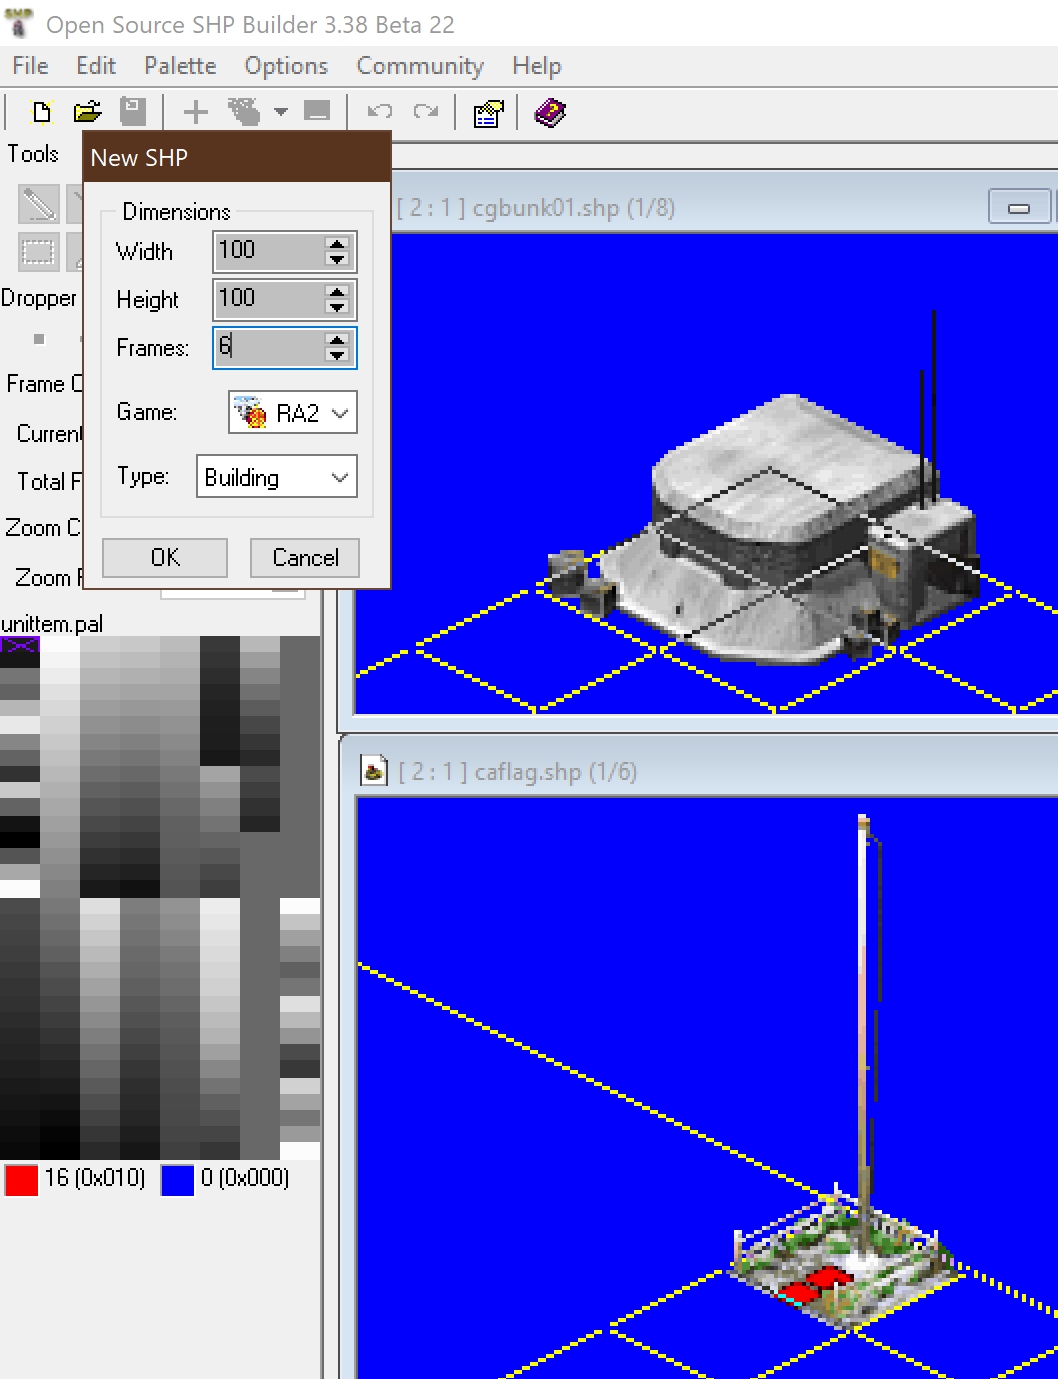Click the '0 (0x000)' color index label
1058x1379 pixels.
click(245, 1178)
